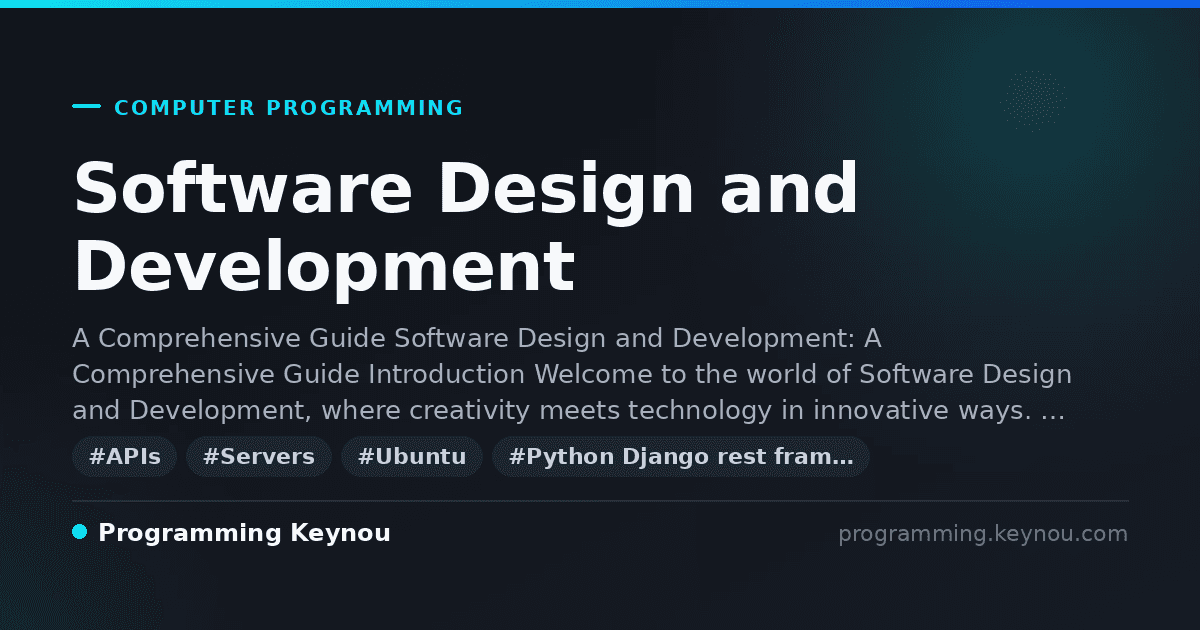
Task: Click the Programming Keynou site name
Action: pyautogui.click(x=244, y=533)
